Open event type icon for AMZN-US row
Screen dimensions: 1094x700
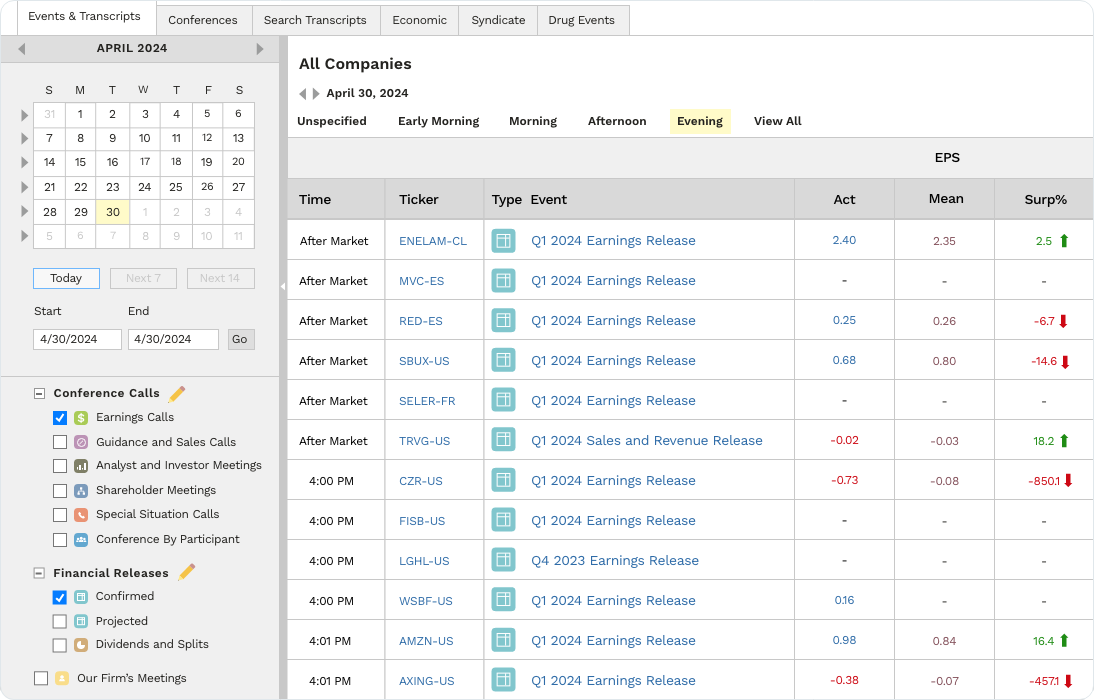click(503, 641)
